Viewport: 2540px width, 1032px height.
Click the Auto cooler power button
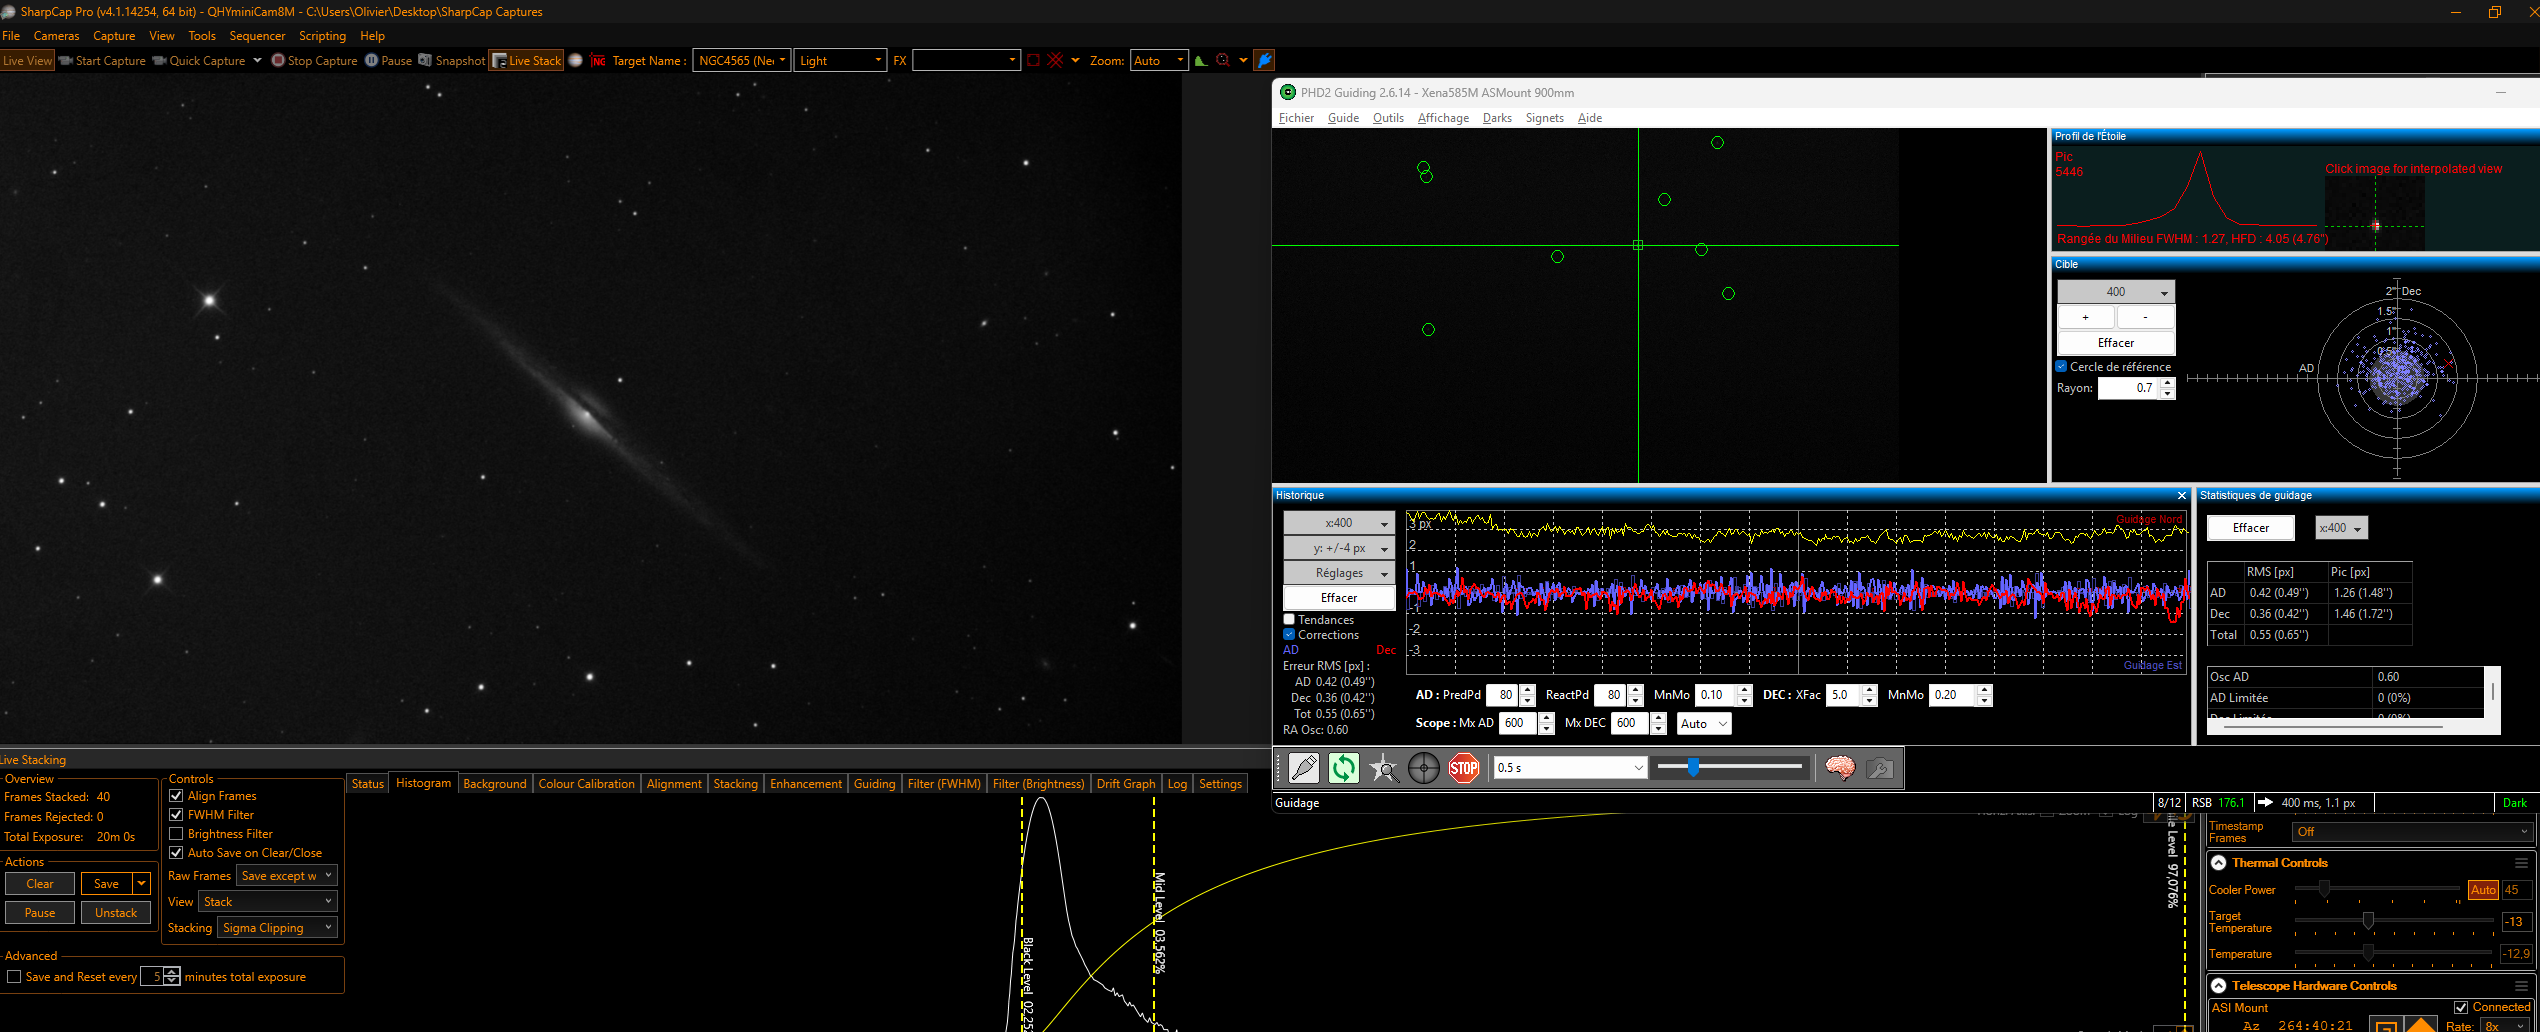pyautogui.click(x=2483, y=890)
